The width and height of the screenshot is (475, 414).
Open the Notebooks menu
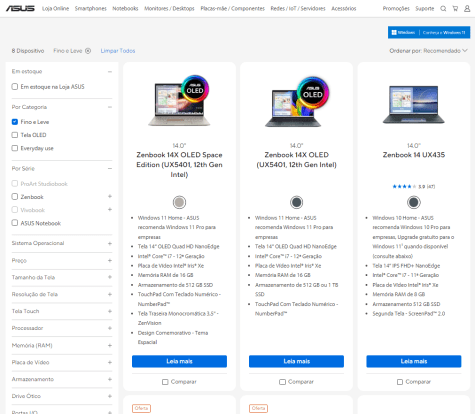pyautogui.click(x=125, y=9)
